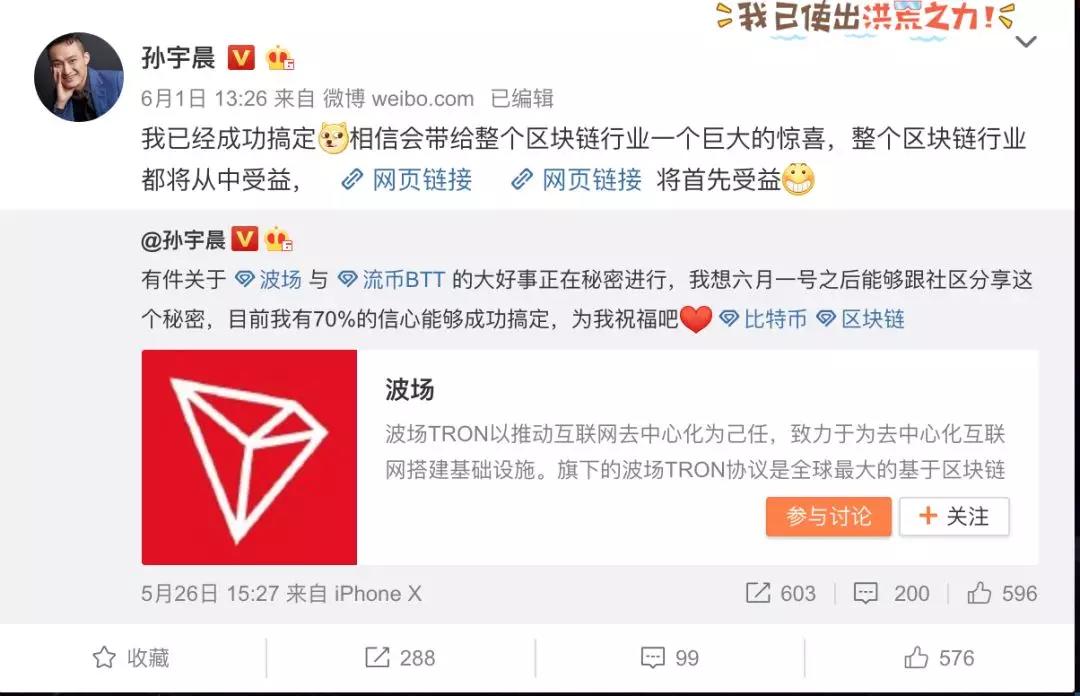Click the crown membership icon beside top username

pos(279,58)
